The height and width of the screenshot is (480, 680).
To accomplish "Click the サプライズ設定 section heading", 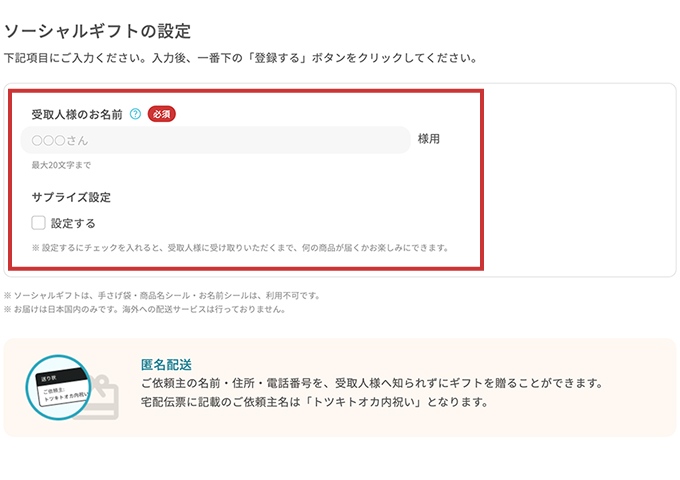I will (x=71, y=197).
